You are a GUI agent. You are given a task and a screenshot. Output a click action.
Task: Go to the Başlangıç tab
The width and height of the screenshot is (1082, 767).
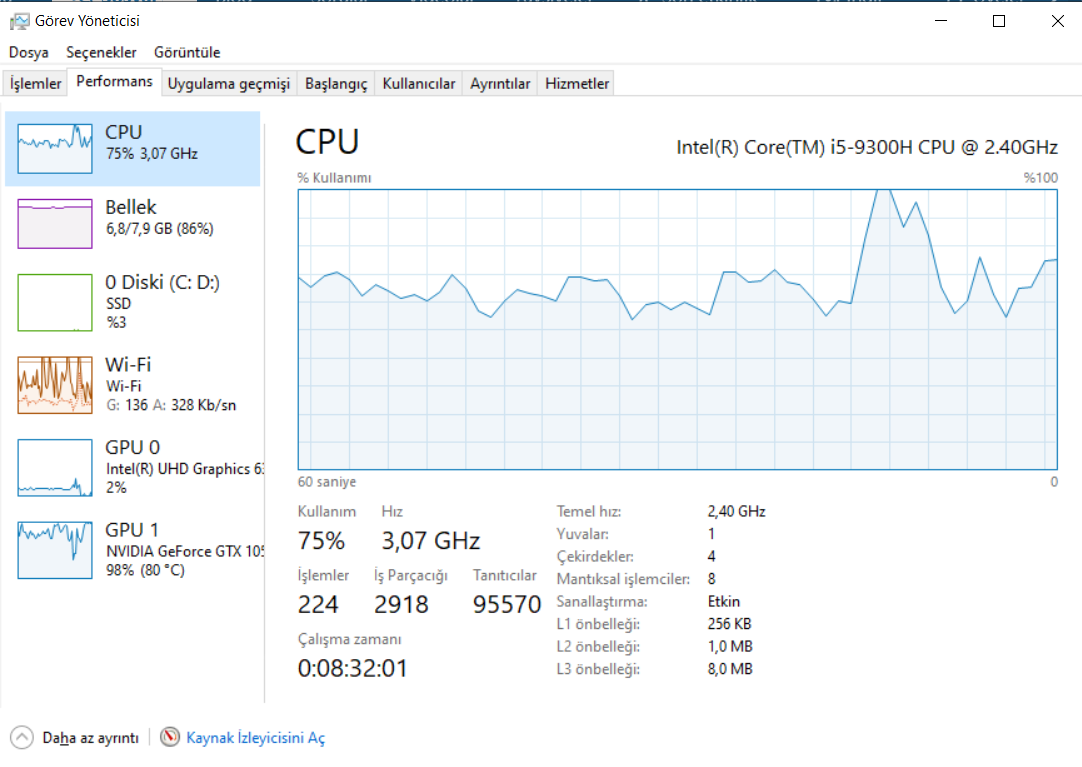coord(336,84)
